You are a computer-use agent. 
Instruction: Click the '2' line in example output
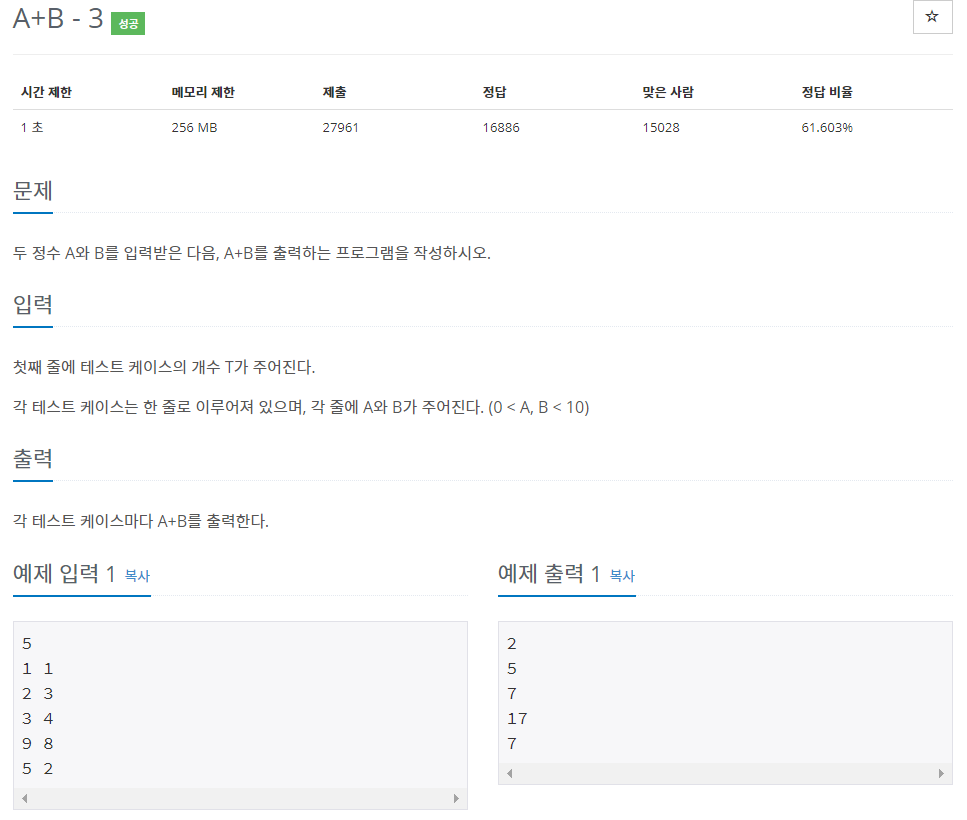[x=512, y=644]
